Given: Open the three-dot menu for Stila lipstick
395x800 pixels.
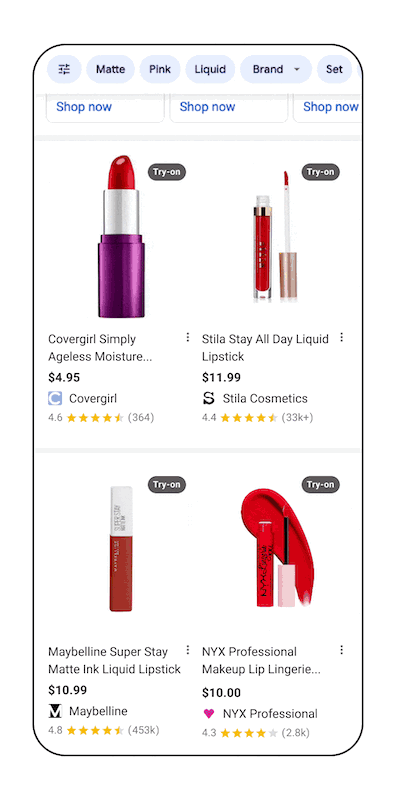Looking at the screenshot, I should (341, 337).
